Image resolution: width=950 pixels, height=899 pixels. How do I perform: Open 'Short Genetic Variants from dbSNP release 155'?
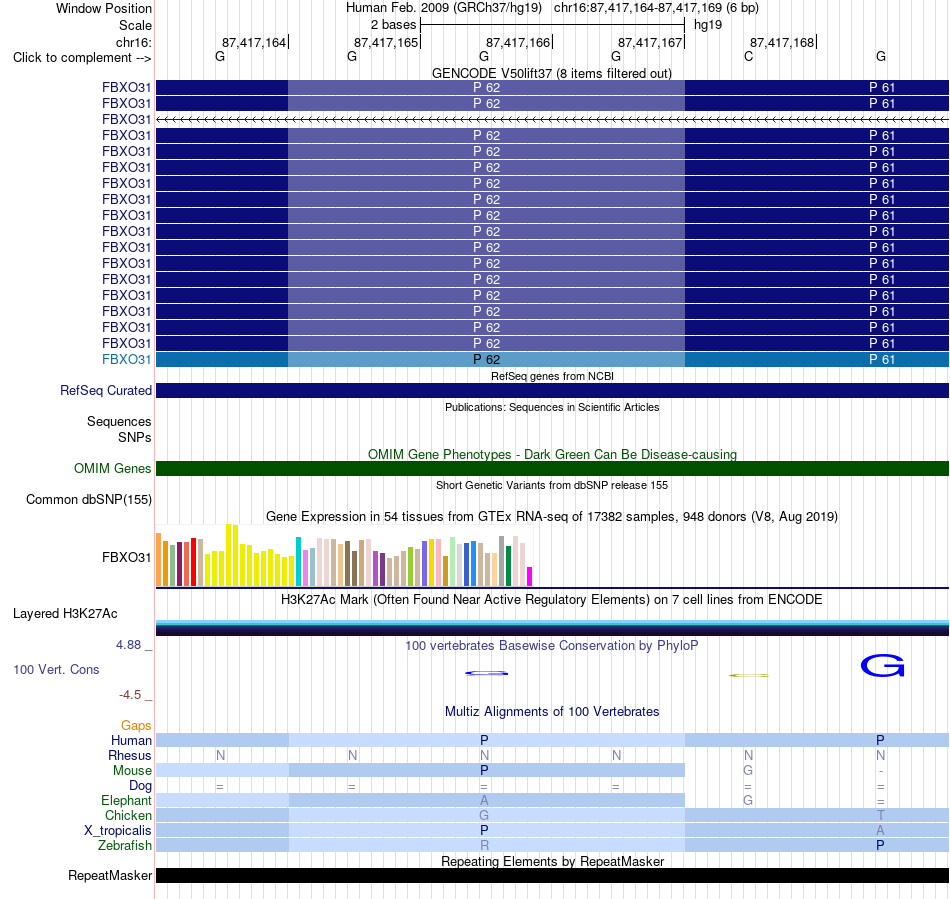(552, 485)
